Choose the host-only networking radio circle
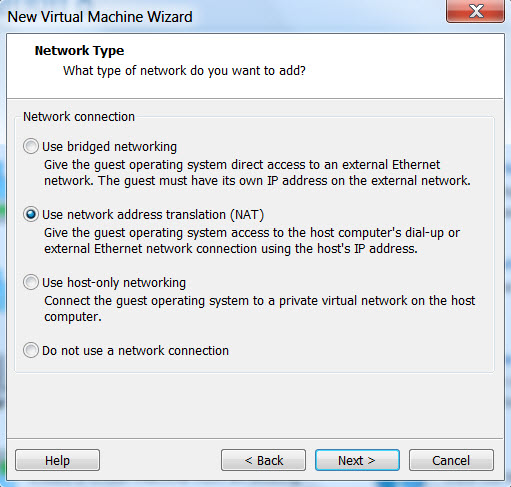The image size is (511, 487). [x=31, y=282]
